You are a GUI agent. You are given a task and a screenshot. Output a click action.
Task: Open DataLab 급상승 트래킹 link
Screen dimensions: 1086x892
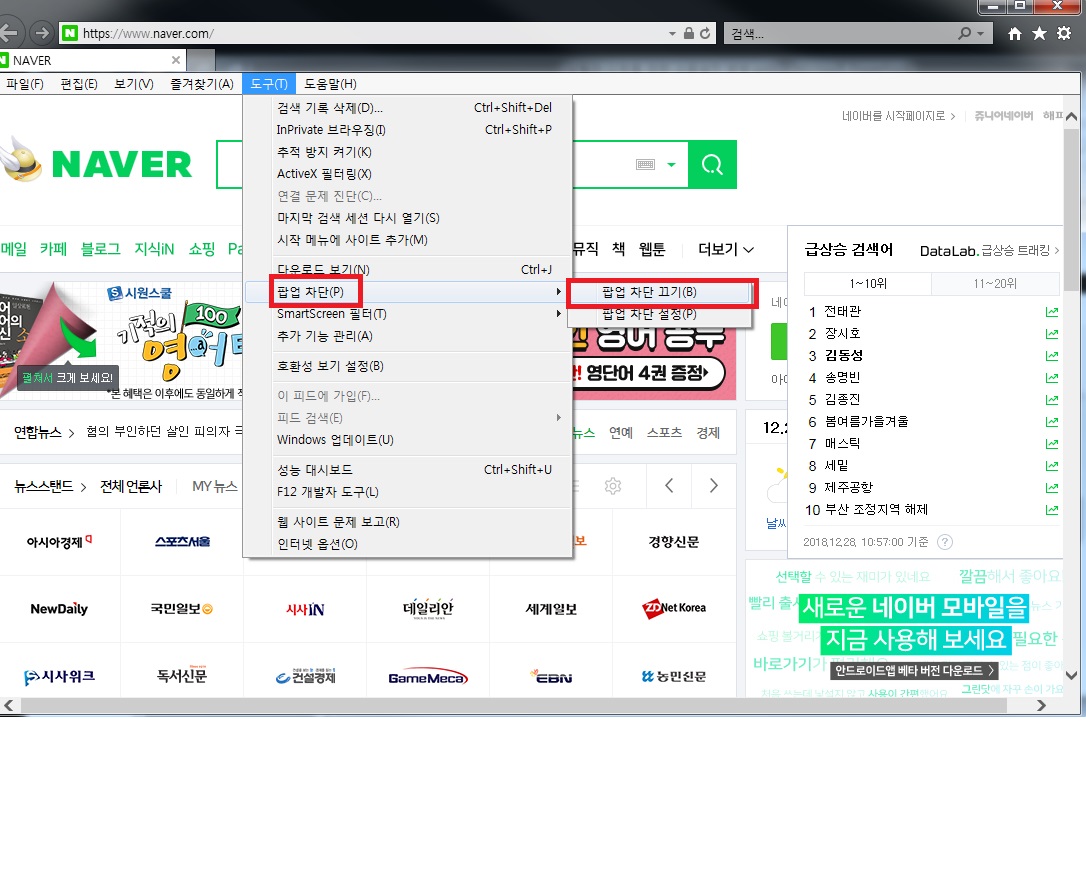989,251
